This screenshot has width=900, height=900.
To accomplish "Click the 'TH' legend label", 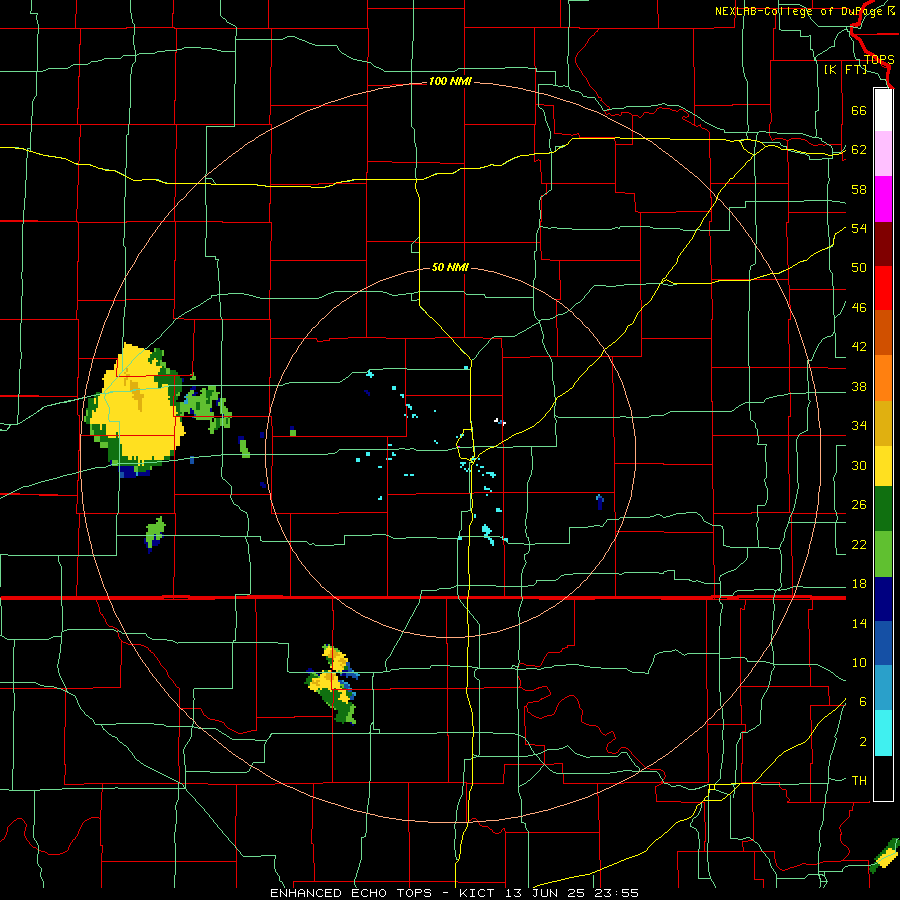I will click(x=859, y=781).
